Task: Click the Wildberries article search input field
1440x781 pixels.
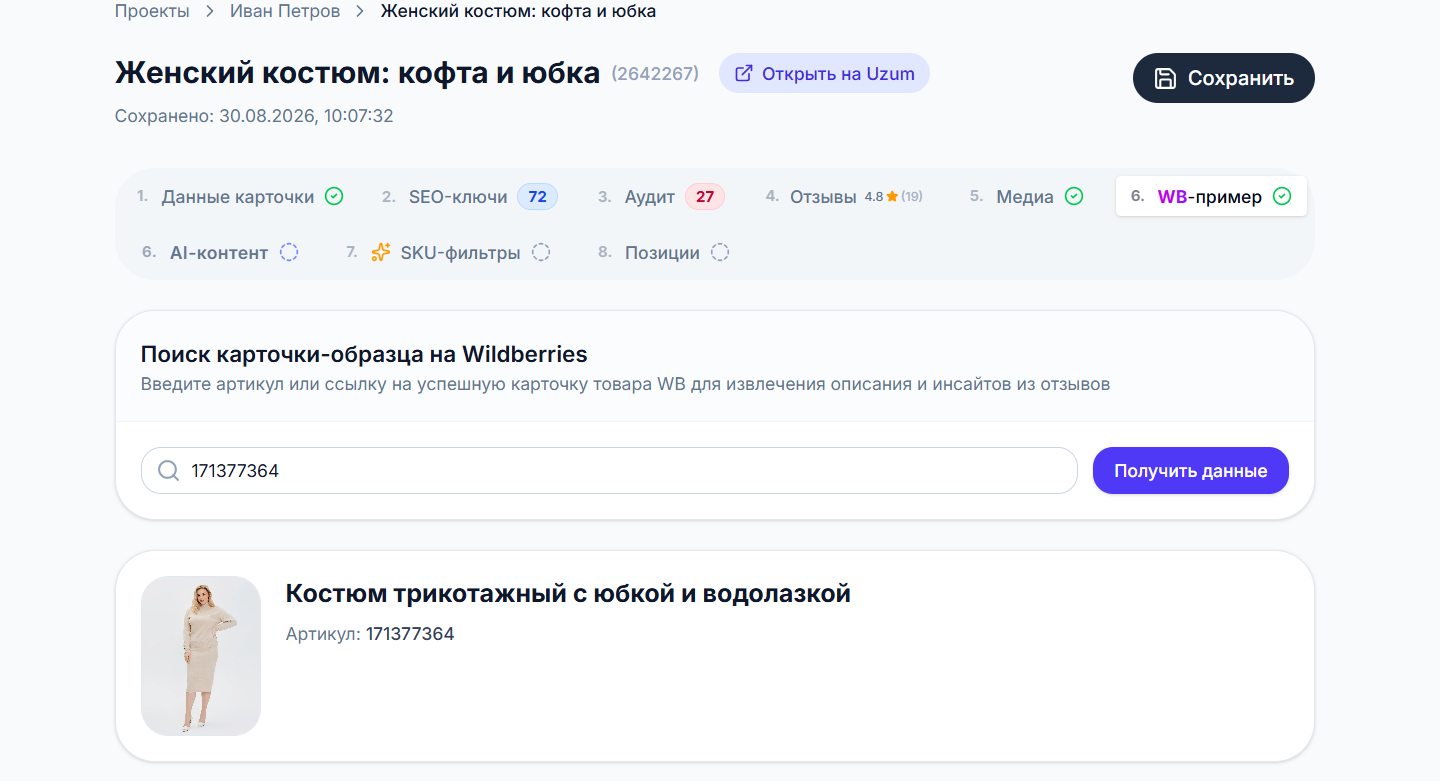Action: (609, 470)
